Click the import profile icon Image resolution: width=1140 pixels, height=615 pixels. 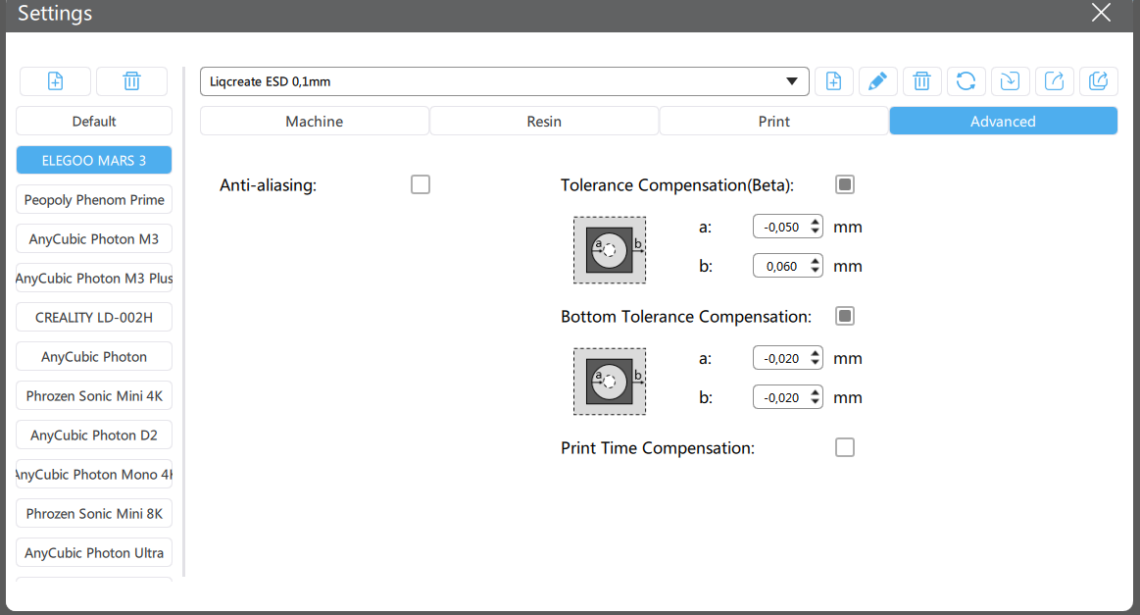1010,81
